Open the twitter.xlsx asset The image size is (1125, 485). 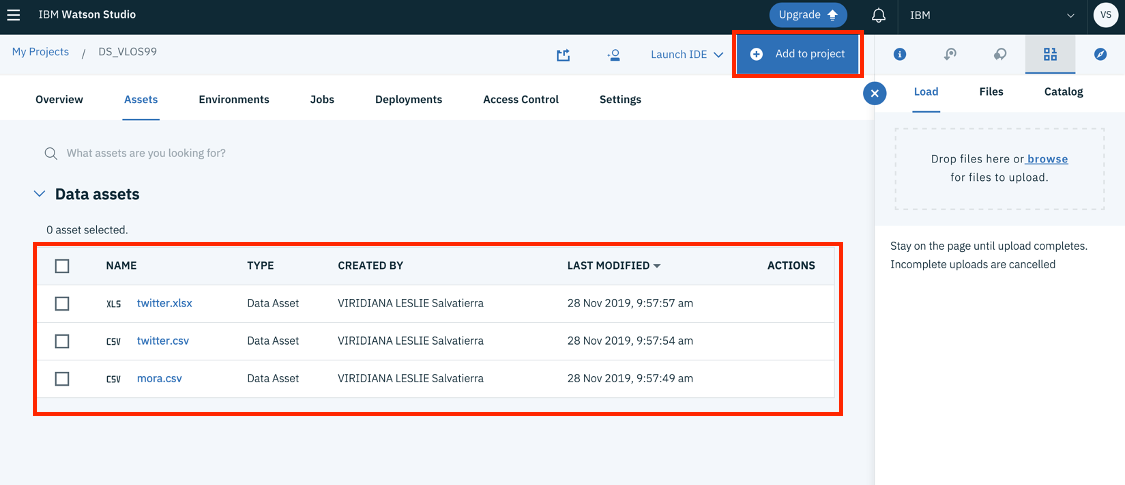(164, 303)
